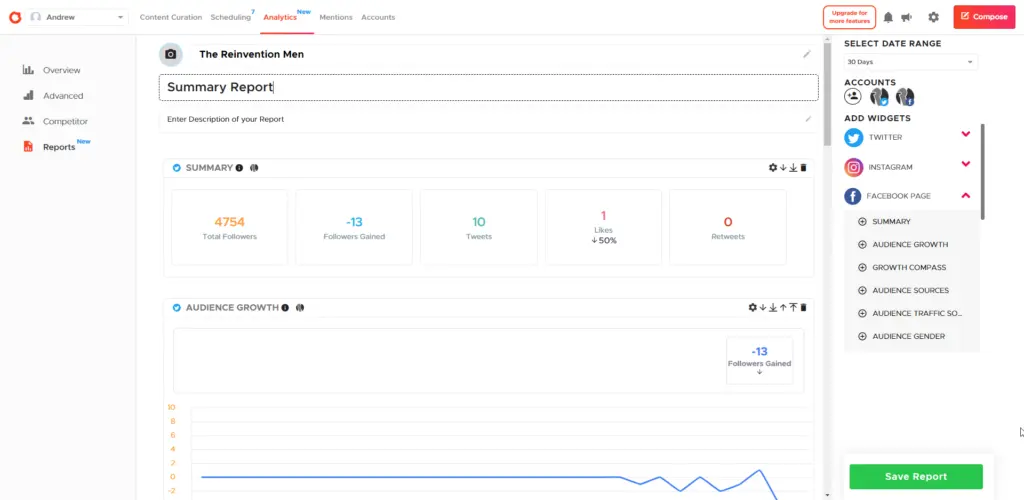Screen dimensions: 1024x500
Task: Expand the Twitter widgets section
Action: [x=965, y=135]
